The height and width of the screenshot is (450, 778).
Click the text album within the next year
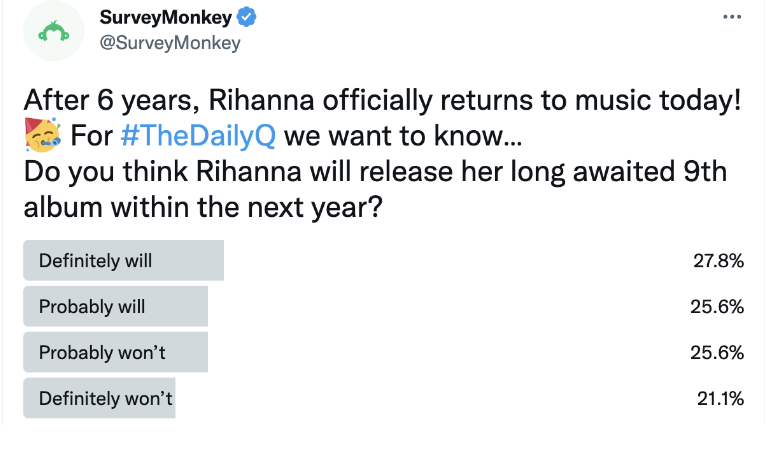pos(203,207)
